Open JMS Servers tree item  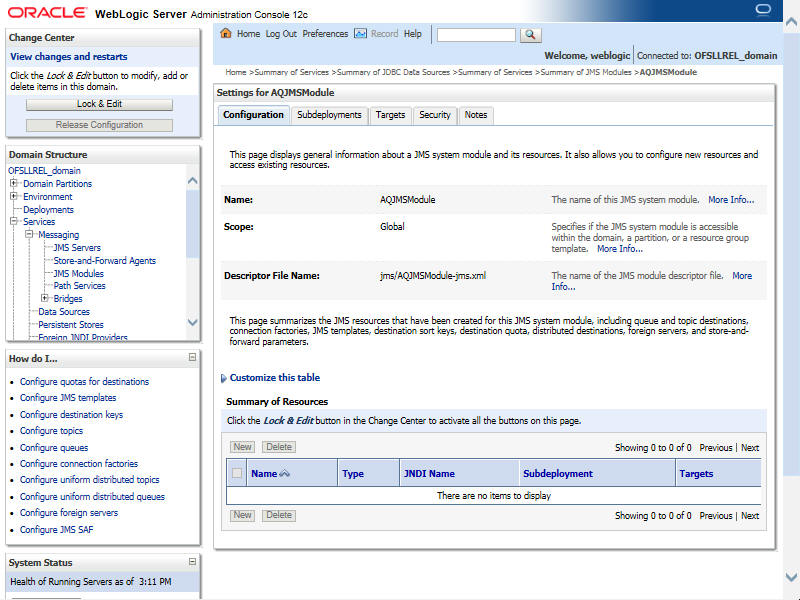point(77,247)
